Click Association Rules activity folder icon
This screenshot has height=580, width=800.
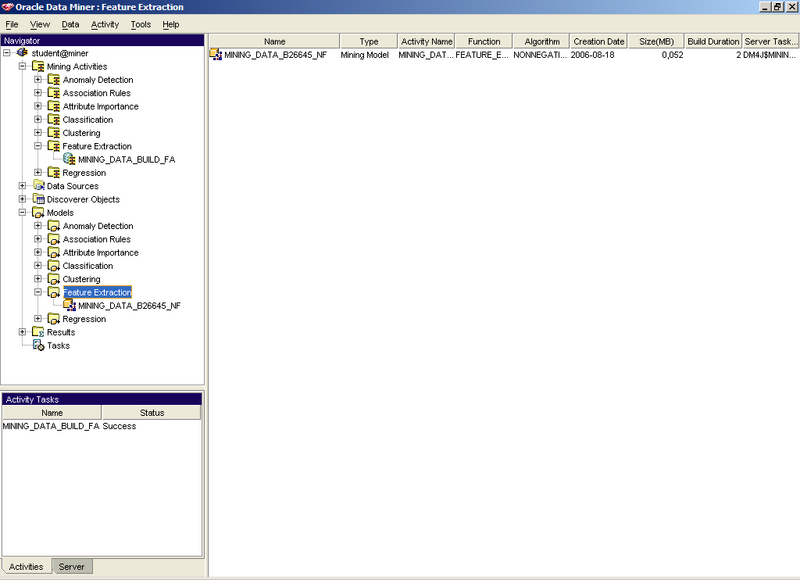[54, 93]
